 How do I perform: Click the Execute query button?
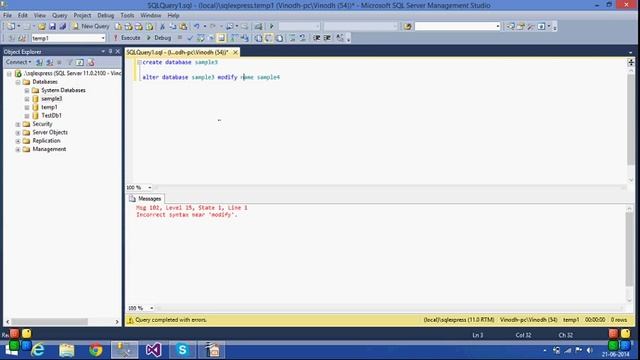click(x=127, y=38)
